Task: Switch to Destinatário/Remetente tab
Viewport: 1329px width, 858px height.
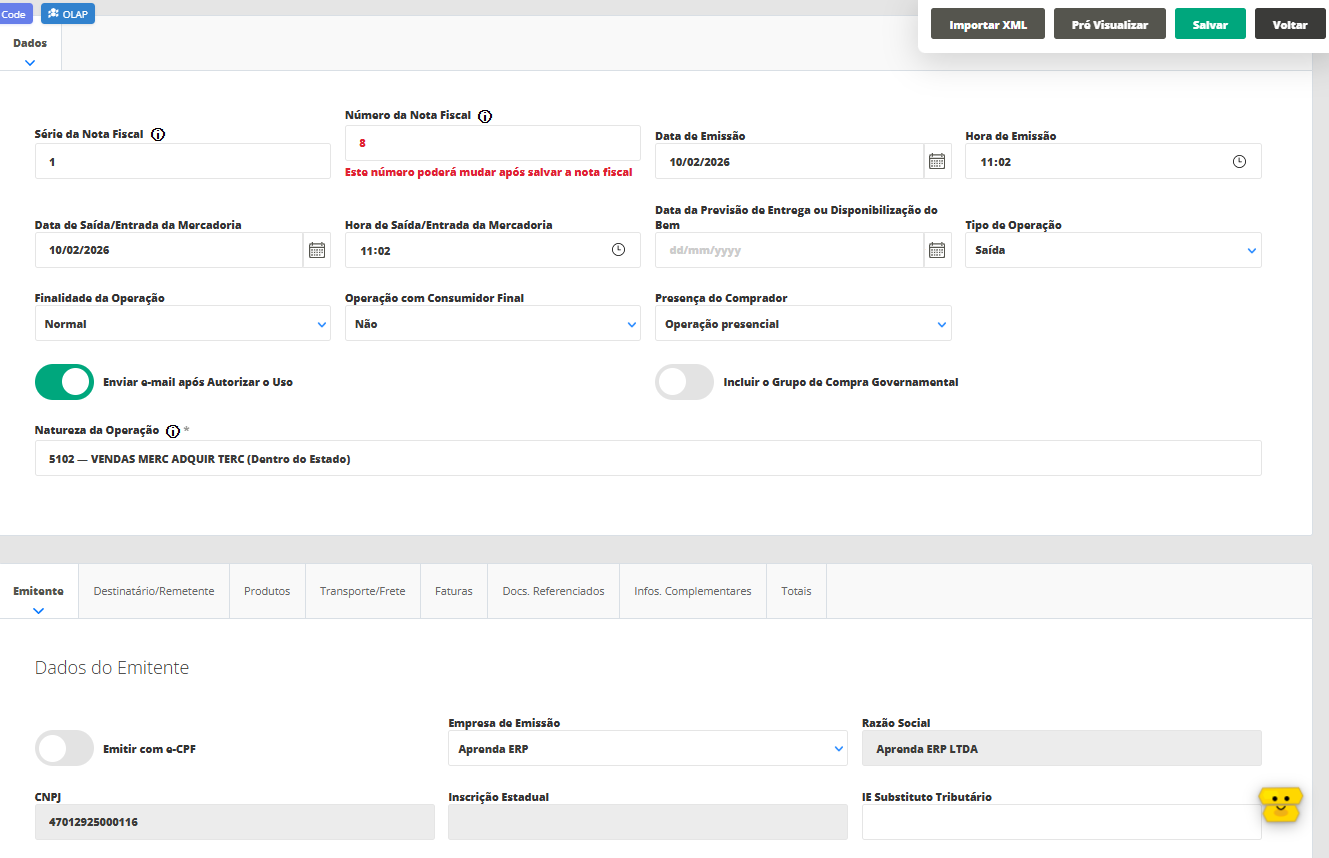Action: tap(154, 591)
